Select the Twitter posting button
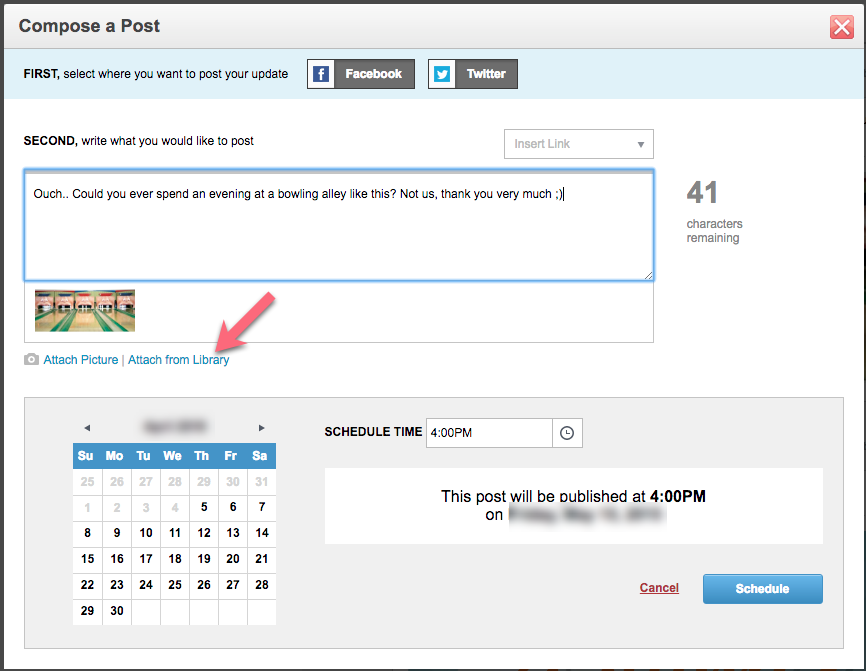866x671 pixels. [x=473, y=74]
